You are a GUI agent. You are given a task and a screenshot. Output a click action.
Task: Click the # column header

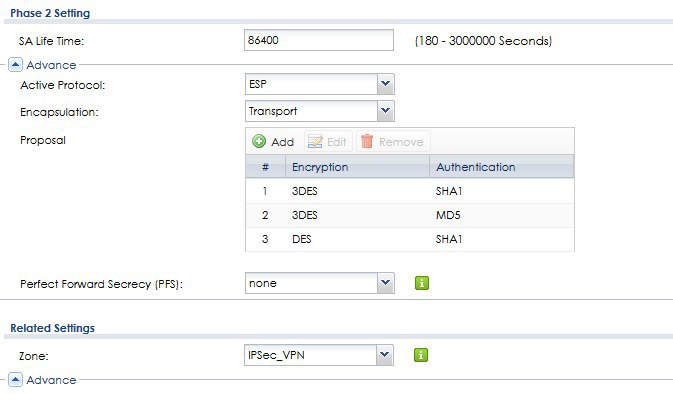pos(265,167)
